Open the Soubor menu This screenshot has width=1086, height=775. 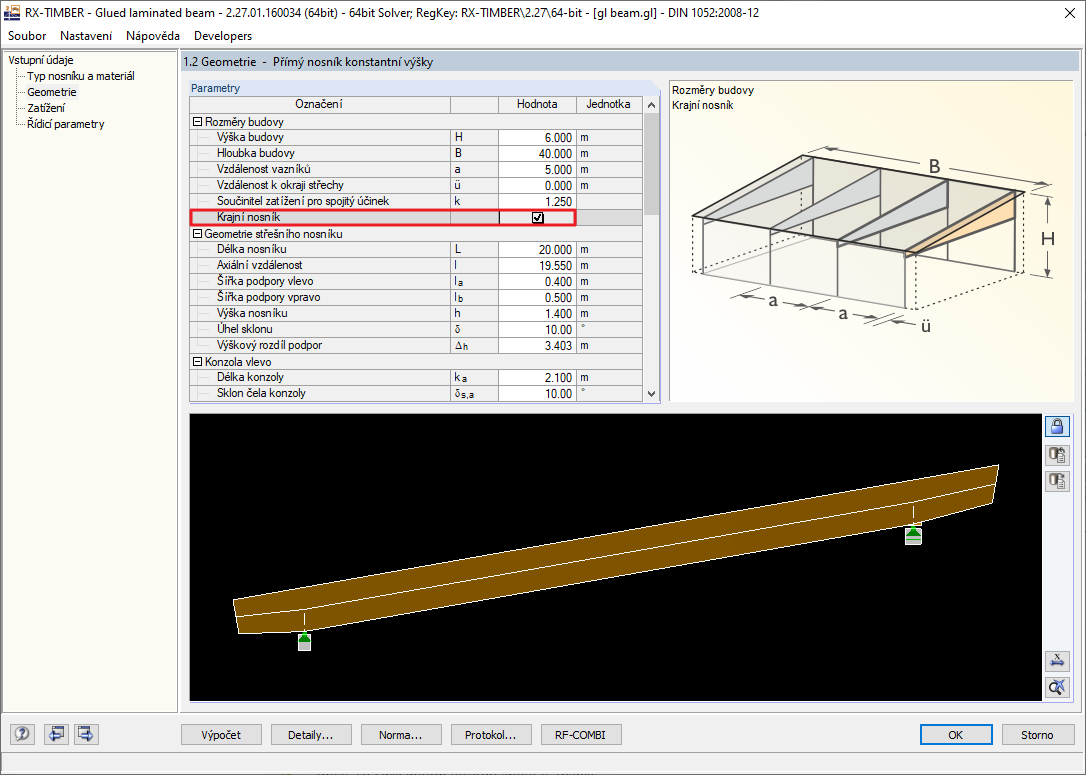tap(26, 35)
